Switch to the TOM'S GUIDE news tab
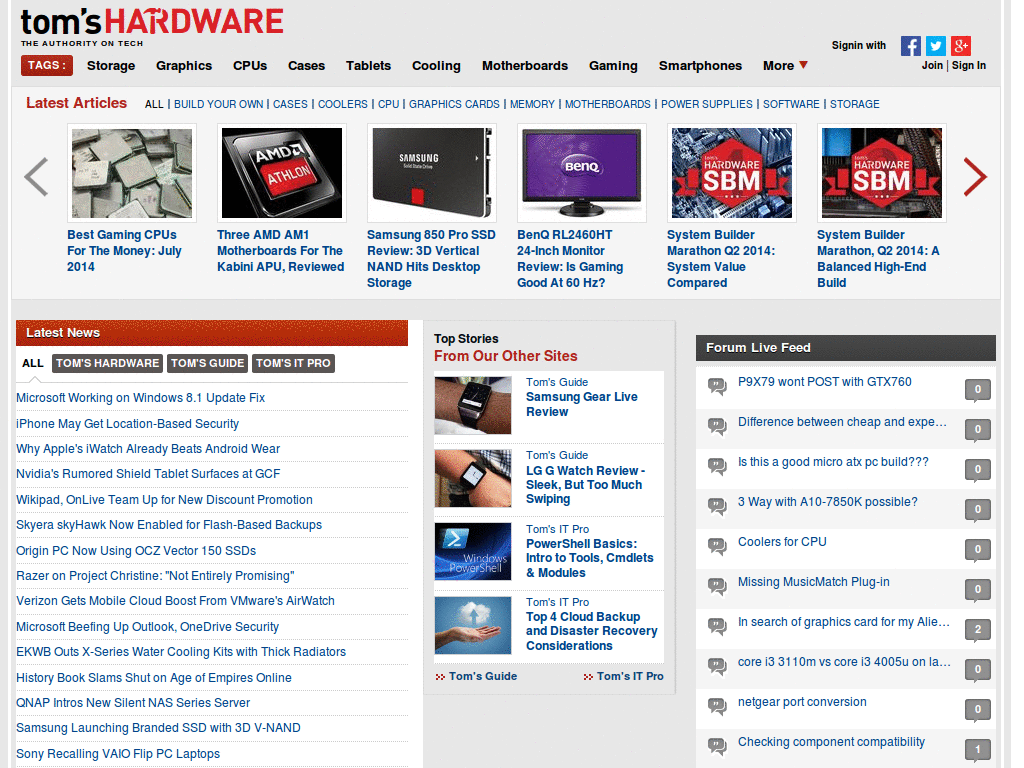The height and width of the screenshot is (768, 1024). pyautogui.click(x=207, y=363)
